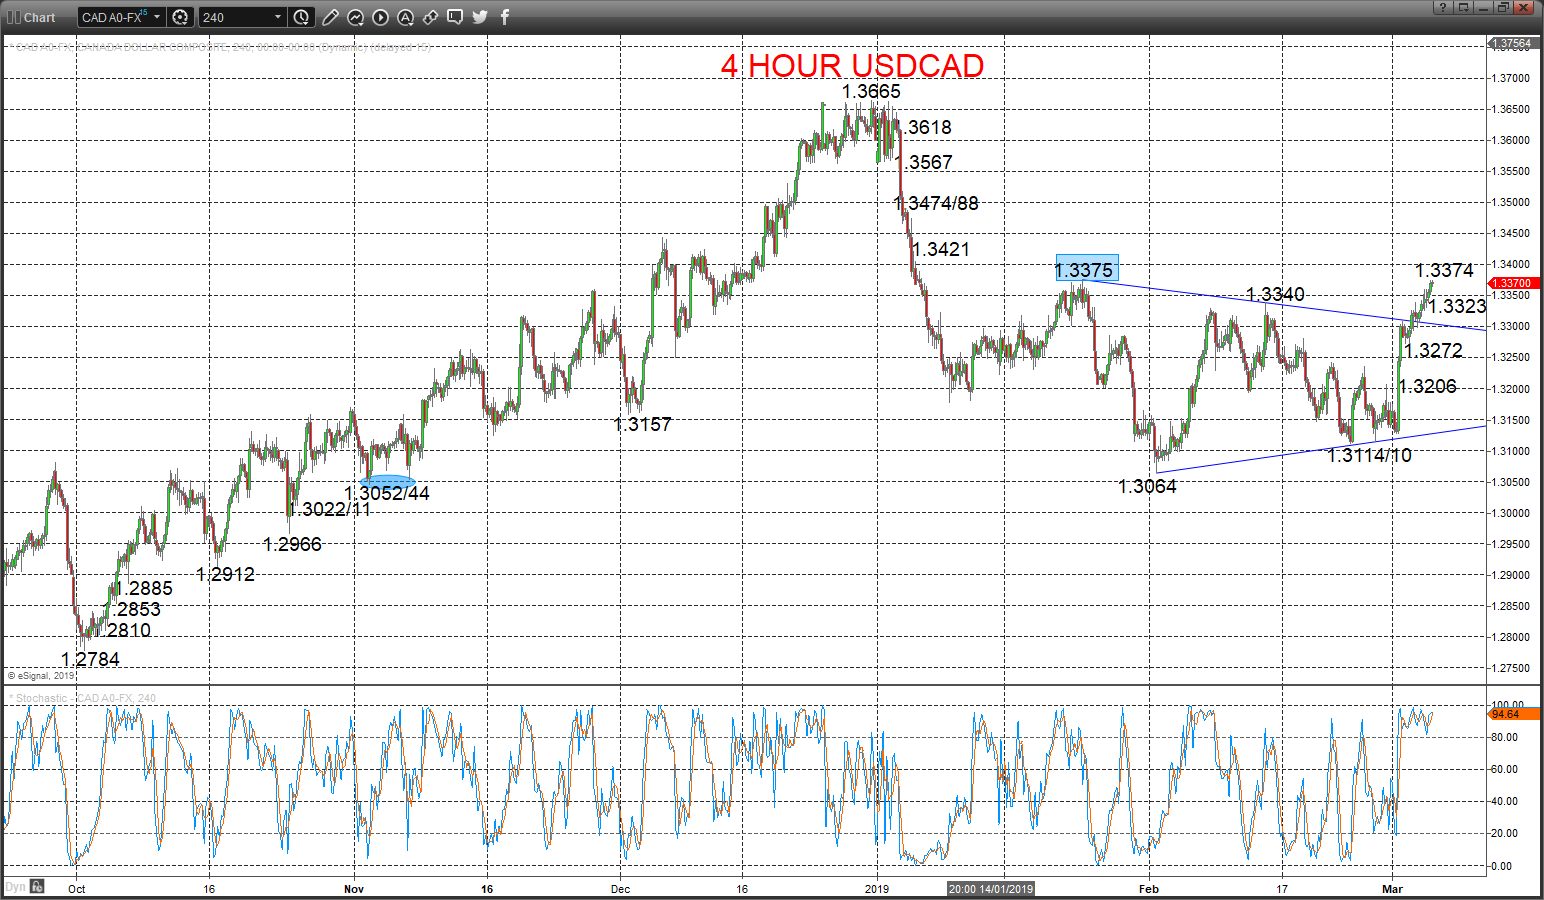Screen dimensions: 1544x900
Task: Select the pencil drawing tool
Action: 332,17
